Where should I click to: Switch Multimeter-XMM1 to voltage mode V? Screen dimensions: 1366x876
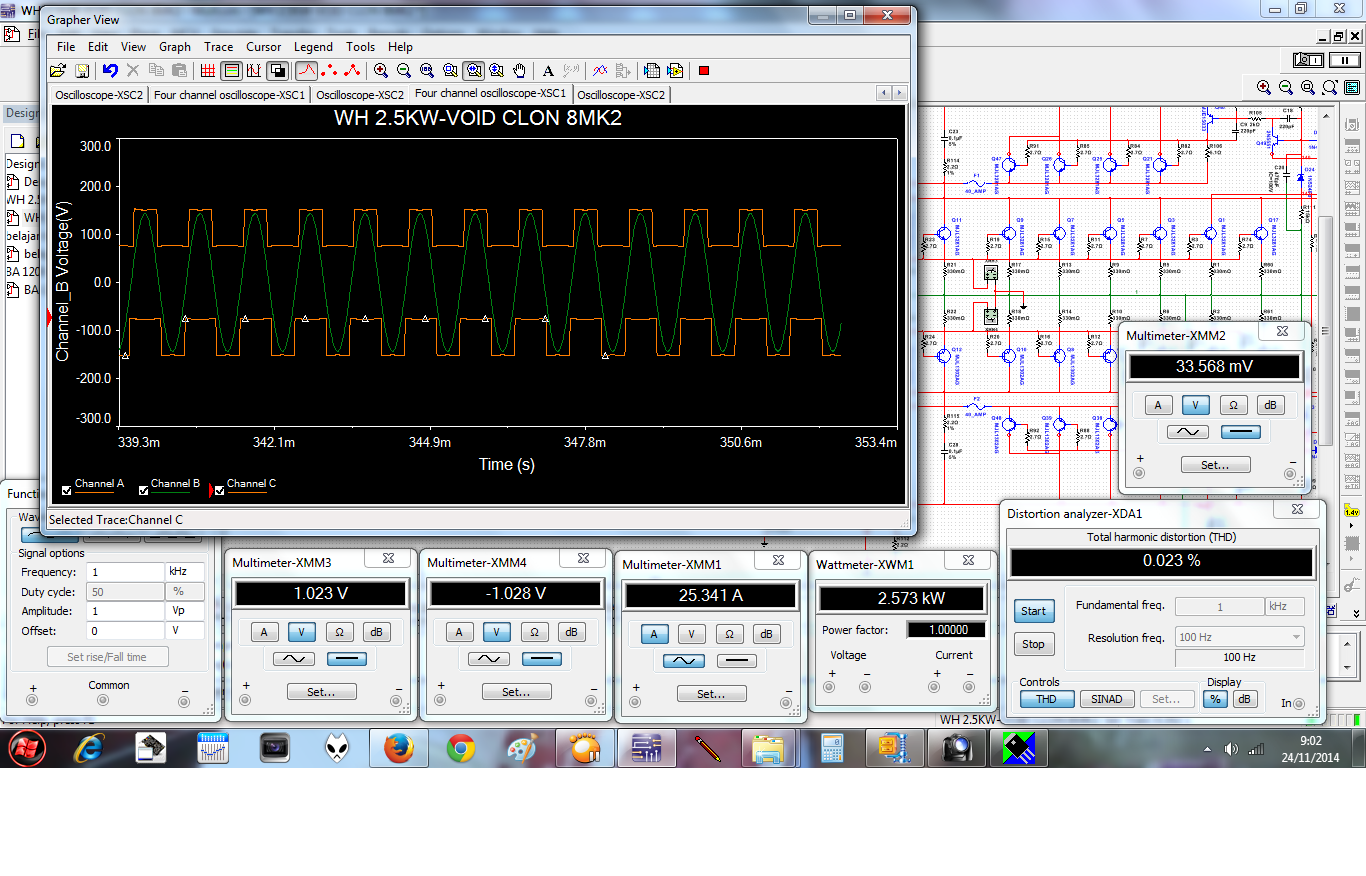click(692, 634)
